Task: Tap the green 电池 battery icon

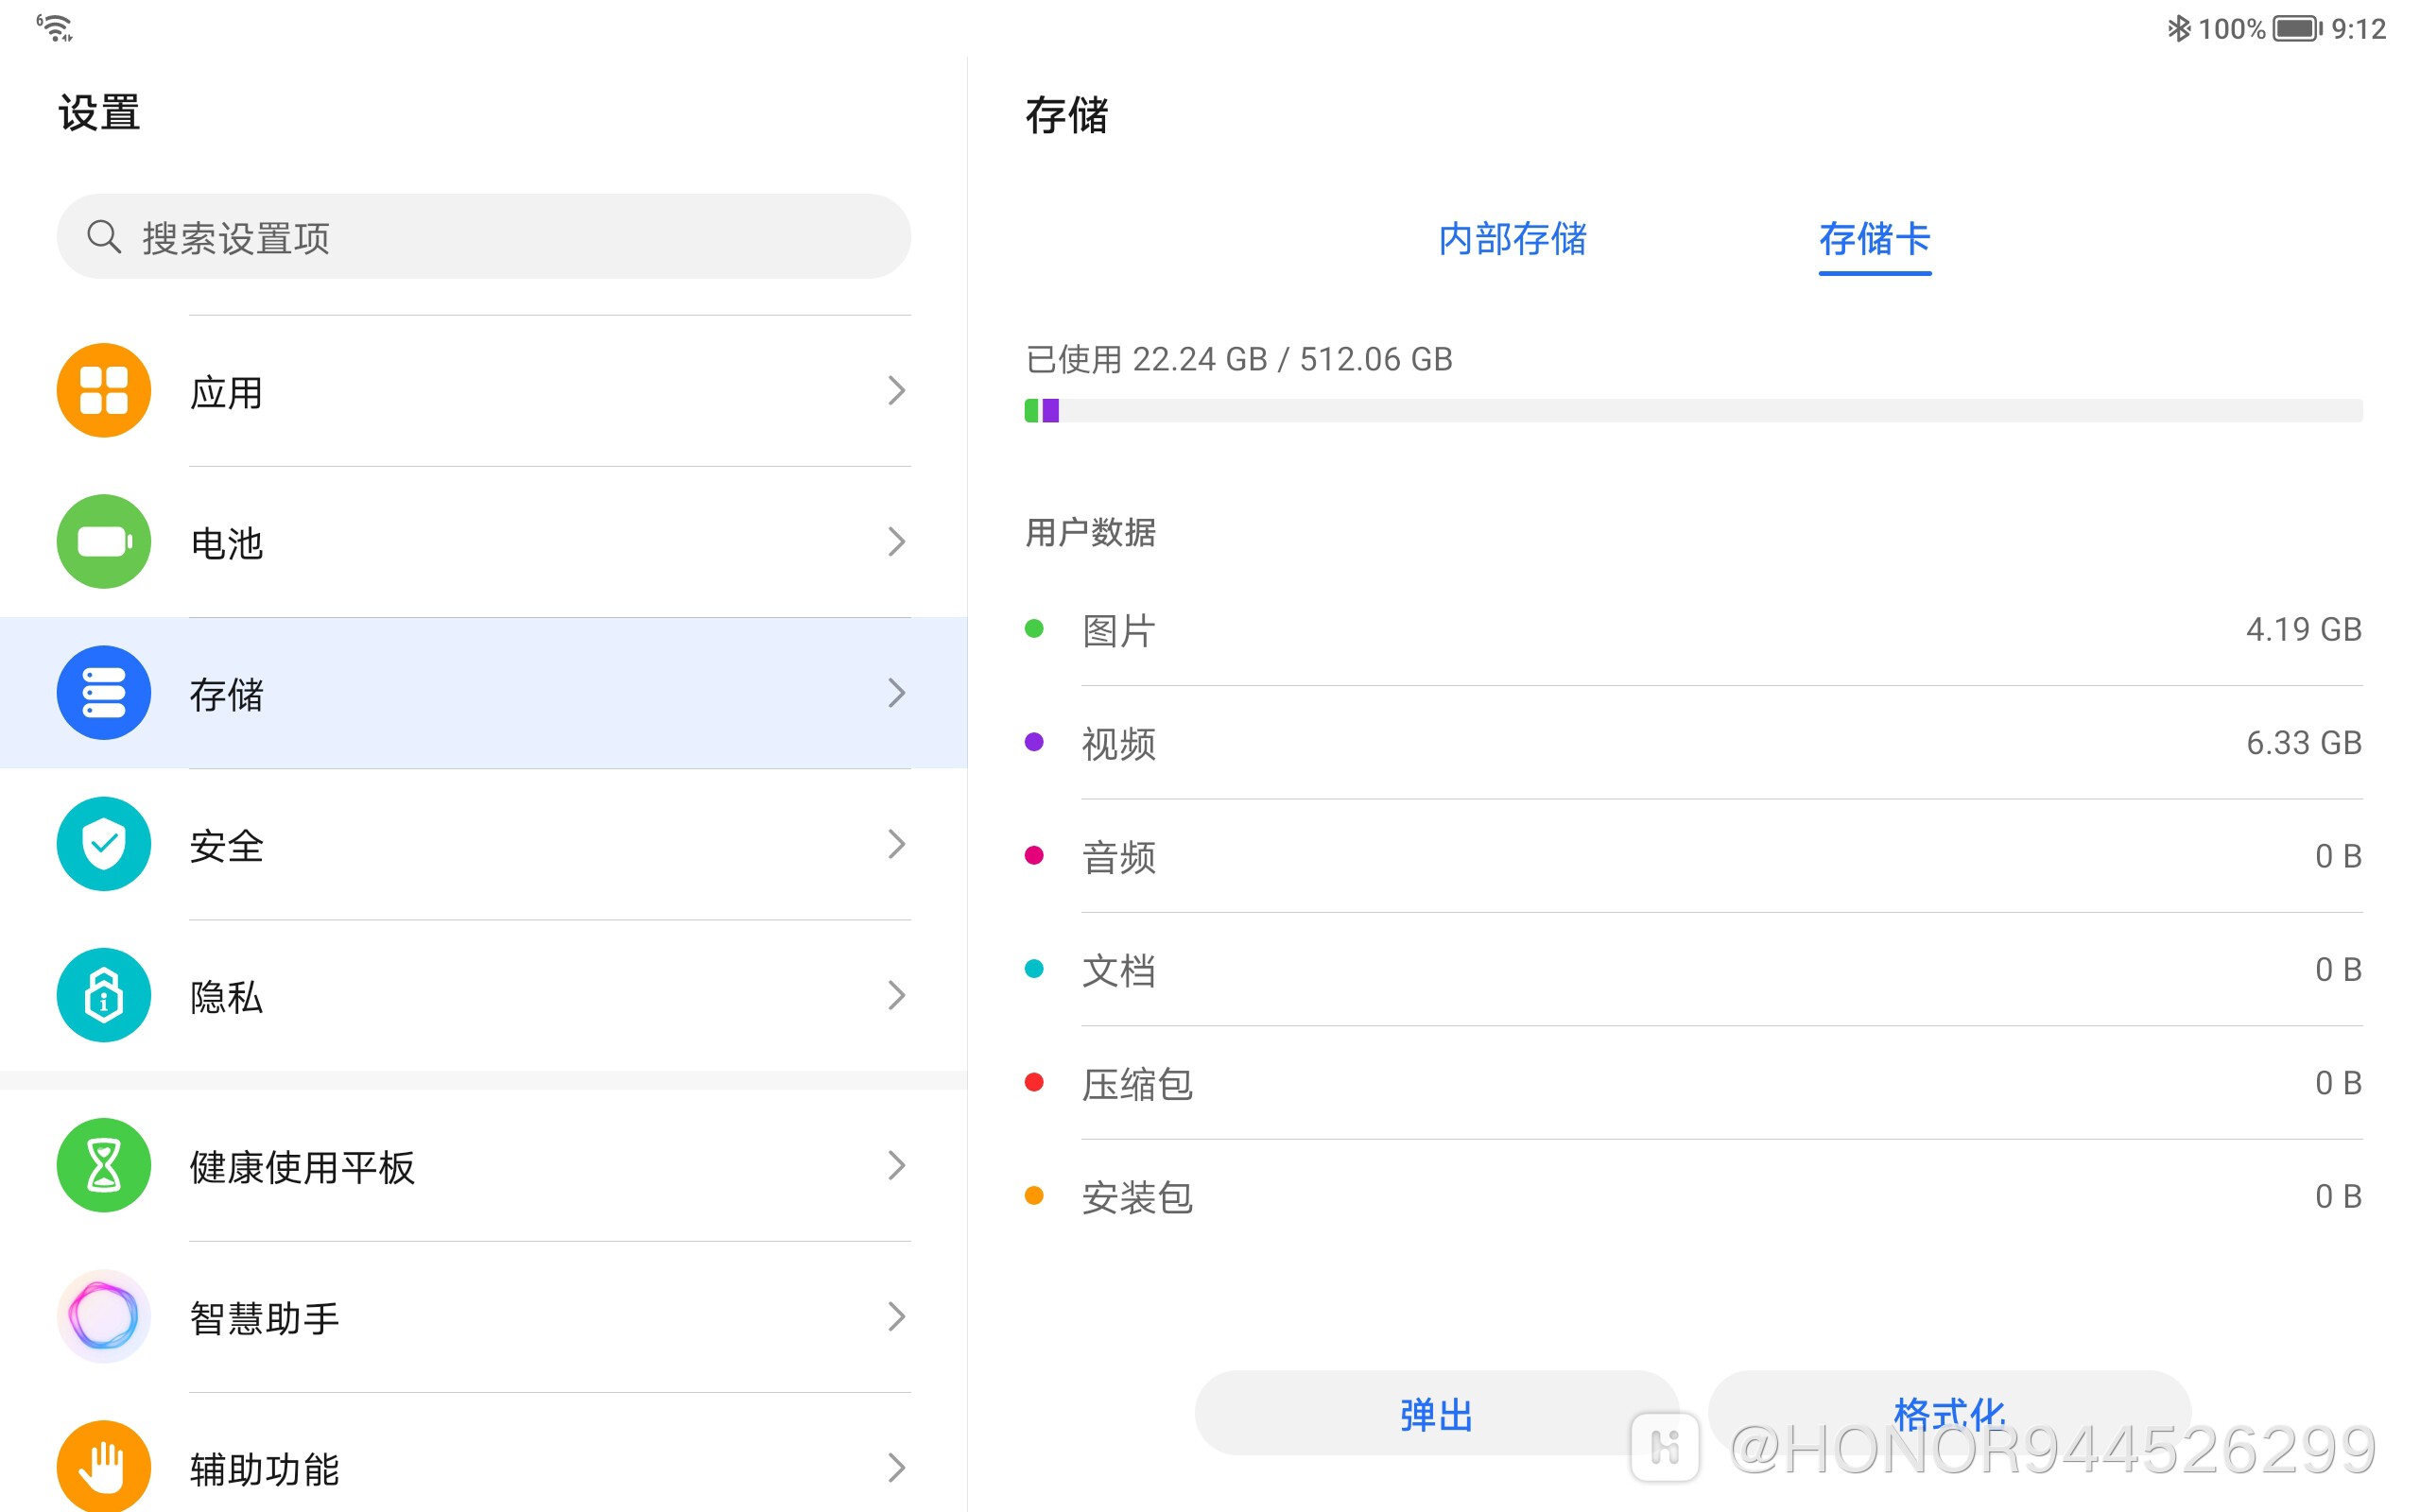Action: (104, 542)
